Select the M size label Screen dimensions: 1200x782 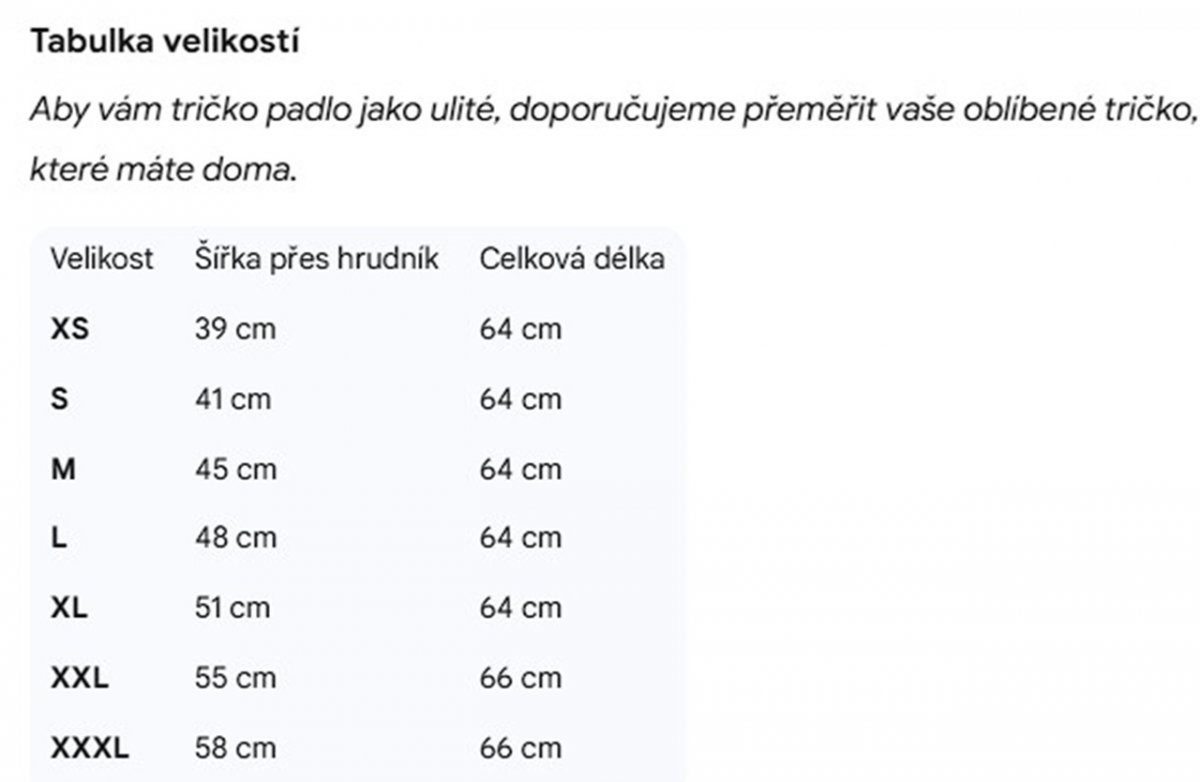point(63,468)
